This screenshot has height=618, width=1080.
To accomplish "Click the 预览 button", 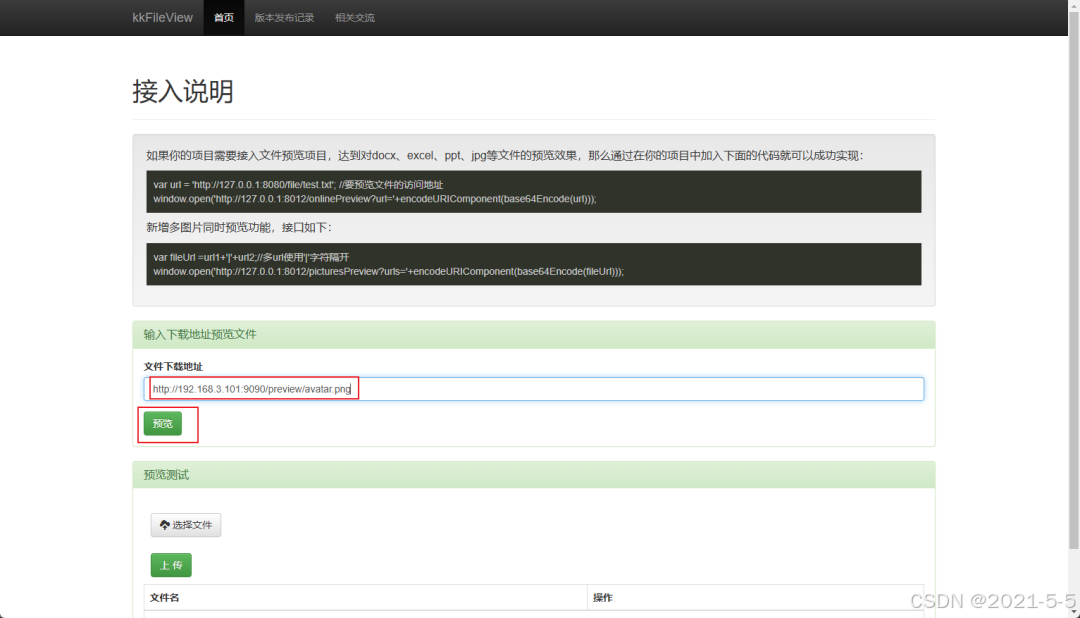I will pos(165,423).
